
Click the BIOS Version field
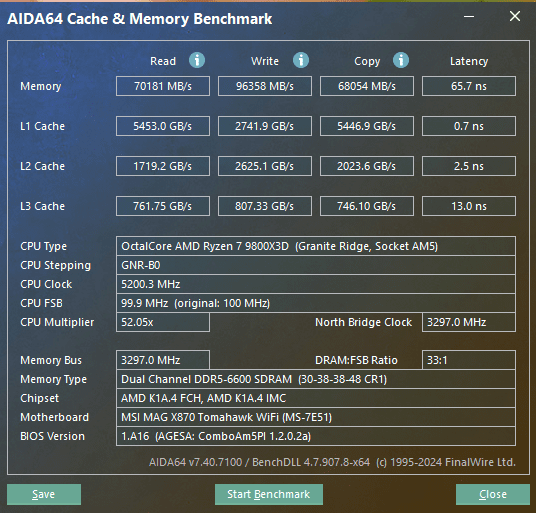point(316,436)
